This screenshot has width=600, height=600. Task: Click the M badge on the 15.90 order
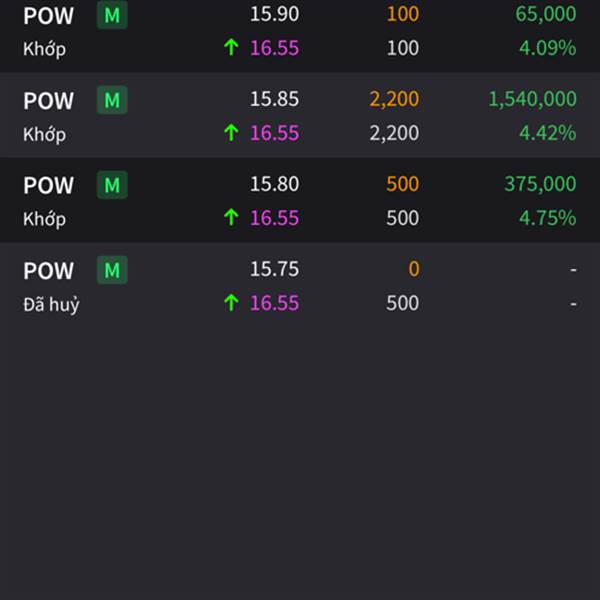(x=112, y=15)
